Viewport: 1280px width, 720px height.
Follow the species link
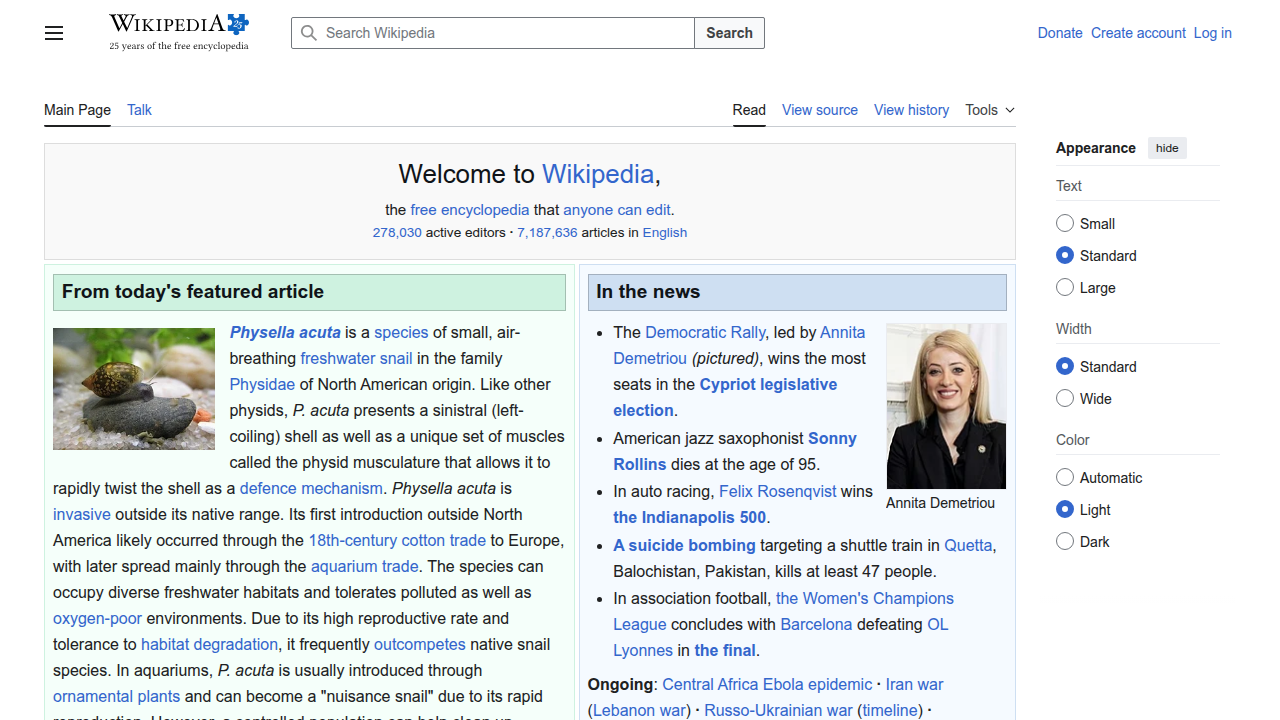point(401,332)
